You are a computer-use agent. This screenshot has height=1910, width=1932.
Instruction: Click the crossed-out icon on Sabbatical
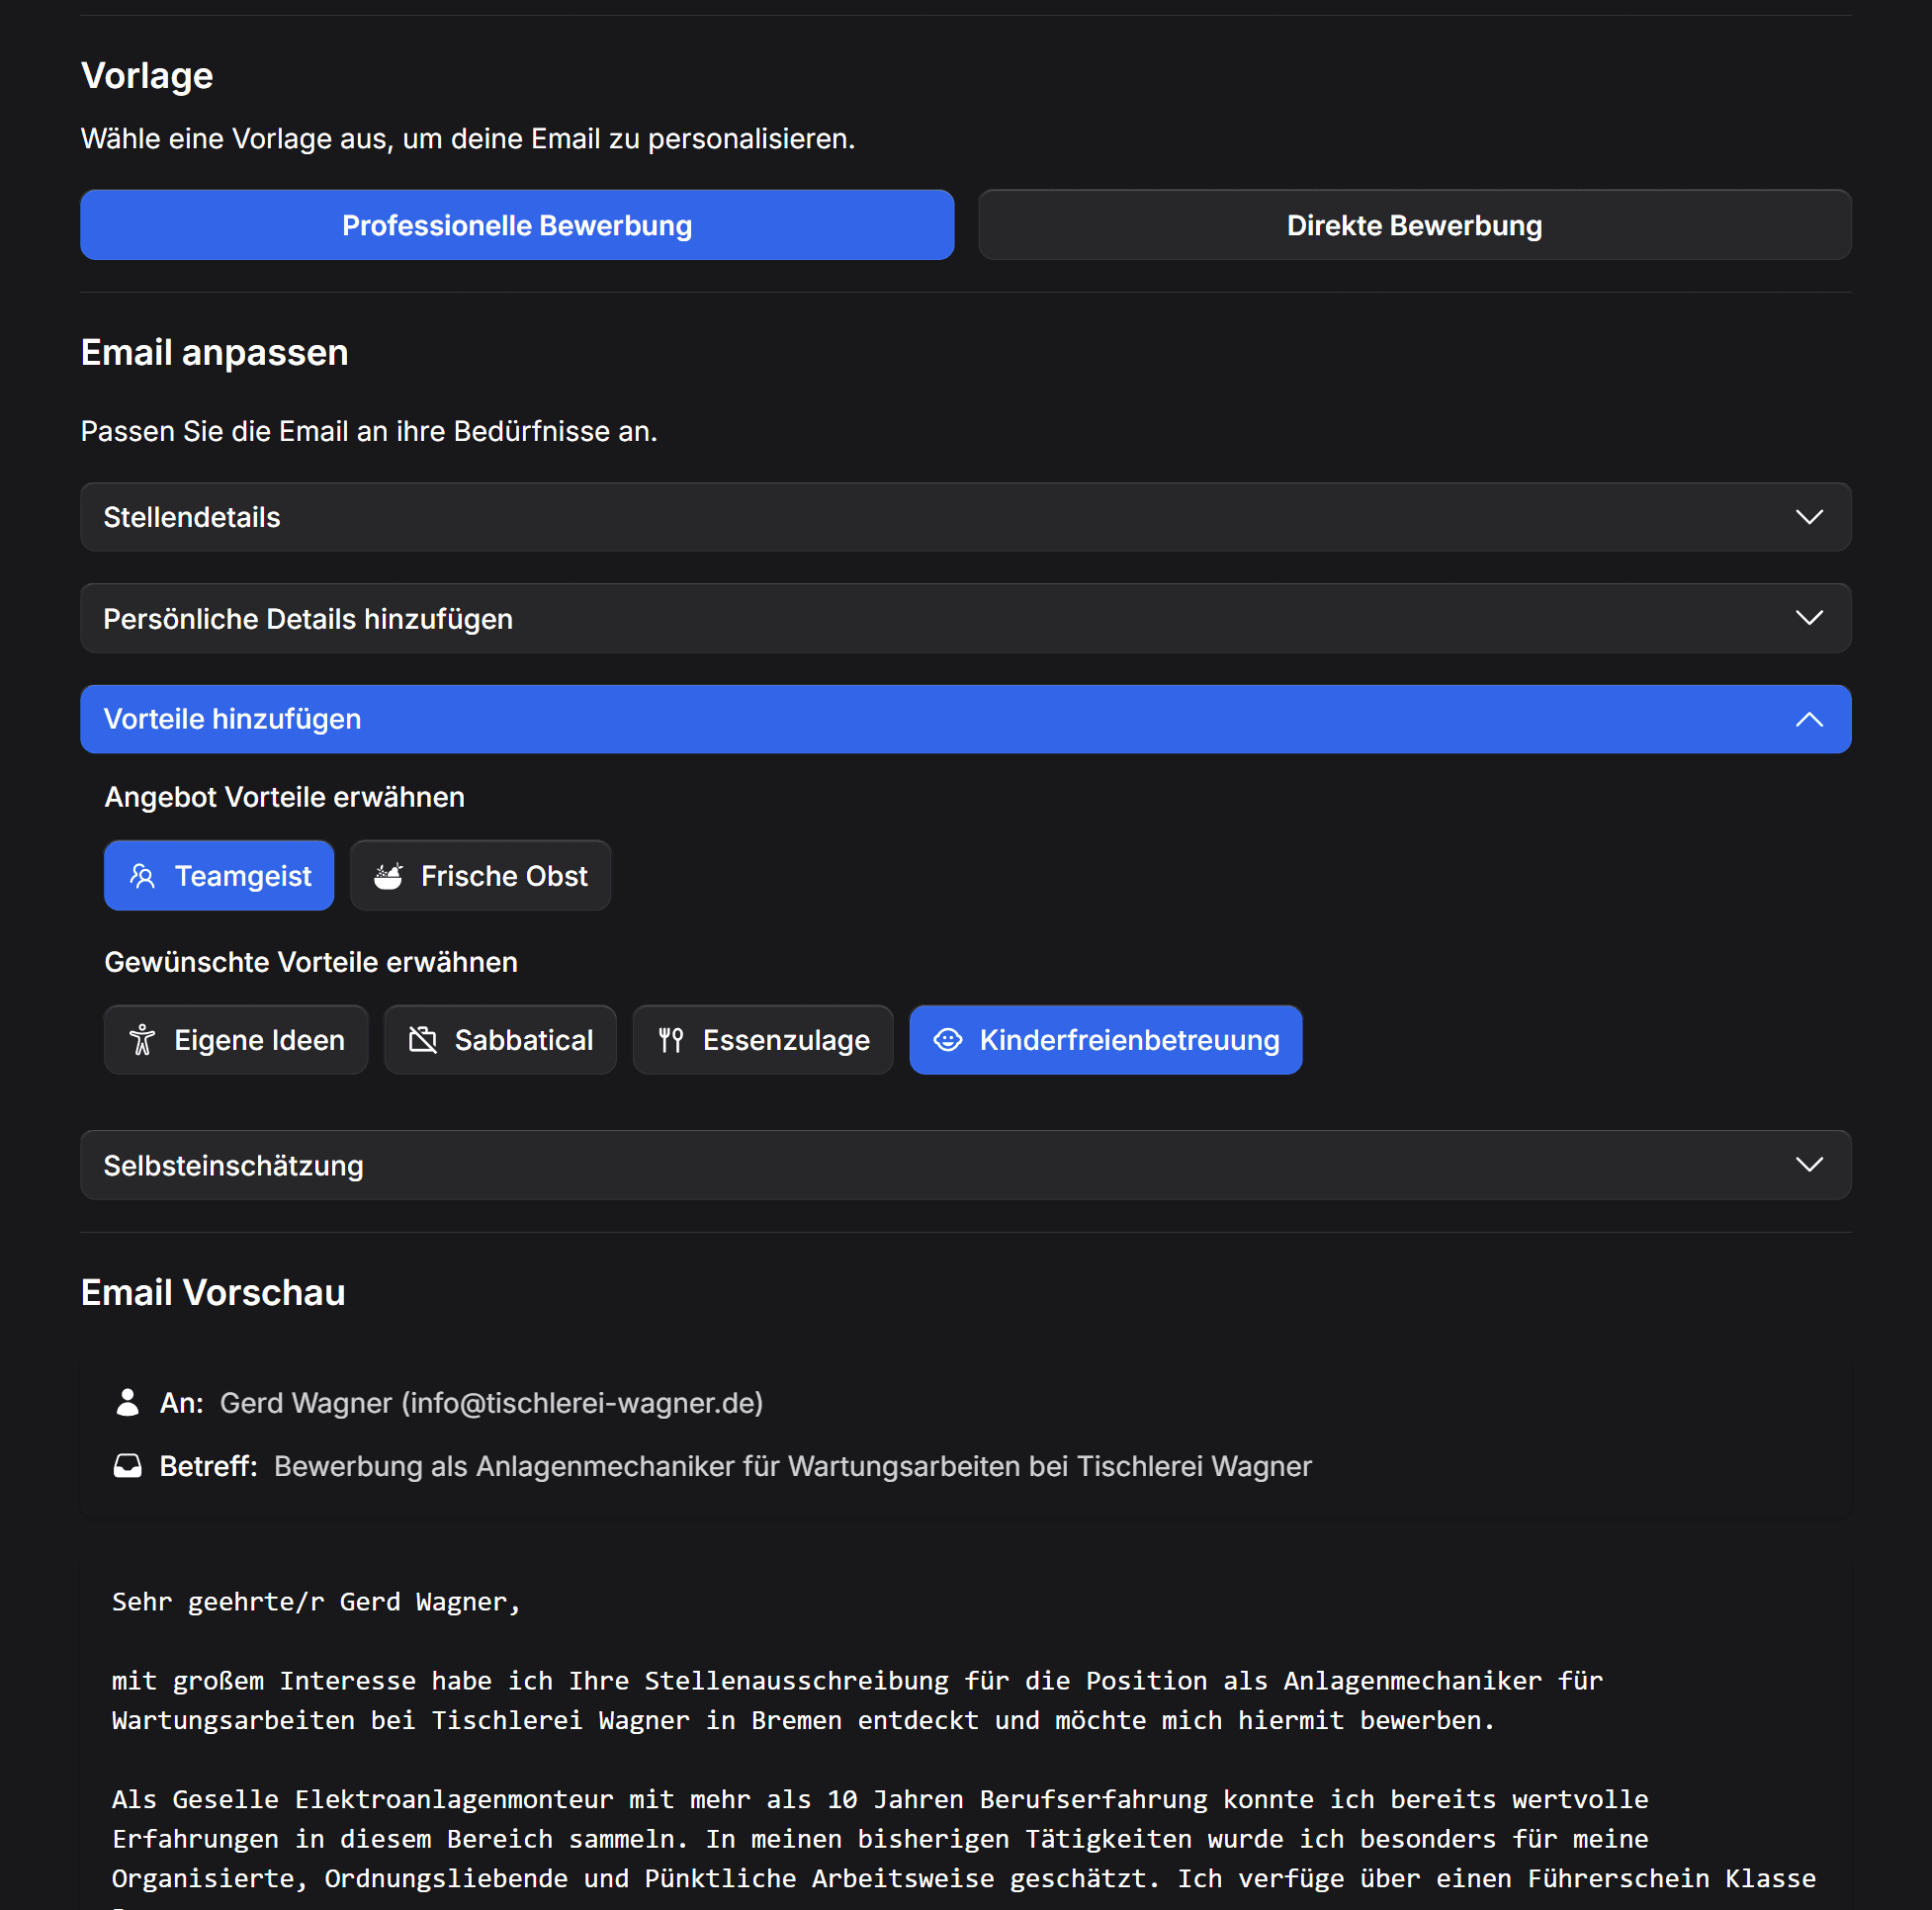(x=423, y=1039)
